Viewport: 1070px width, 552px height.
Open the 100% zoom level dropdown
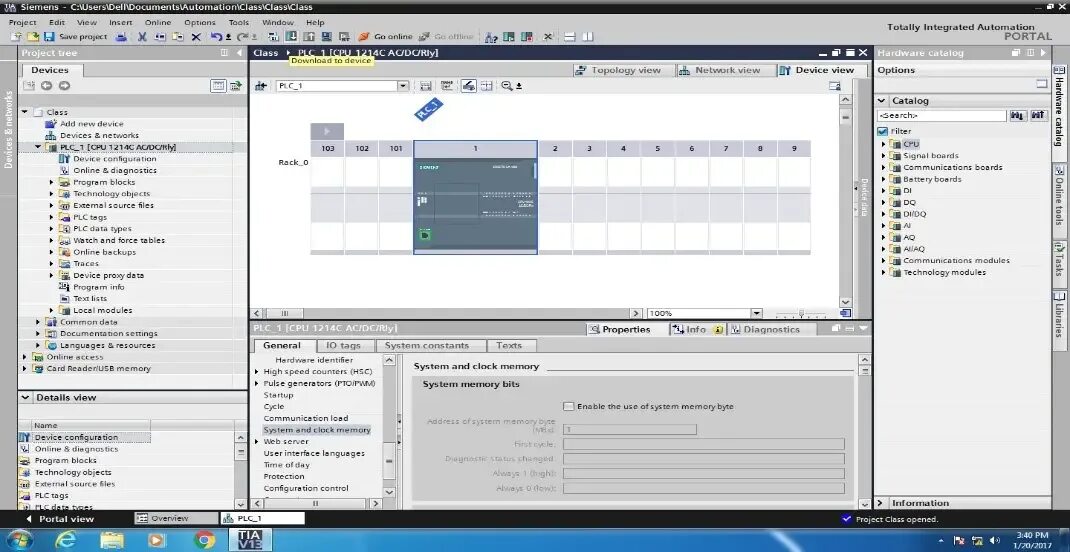pyautogui.click(x=756, y=313)
